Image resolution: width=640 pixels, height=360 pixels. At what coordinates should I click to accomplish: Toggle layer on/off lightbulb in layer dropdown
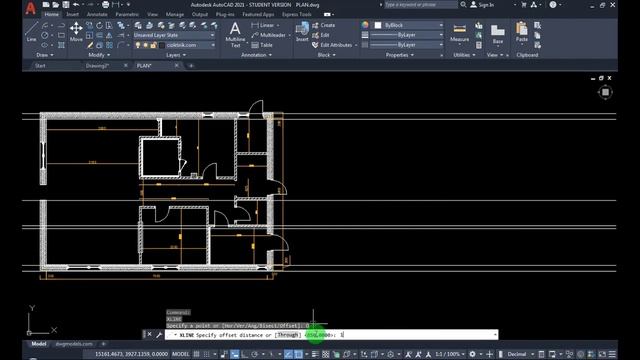click(138, 45)
